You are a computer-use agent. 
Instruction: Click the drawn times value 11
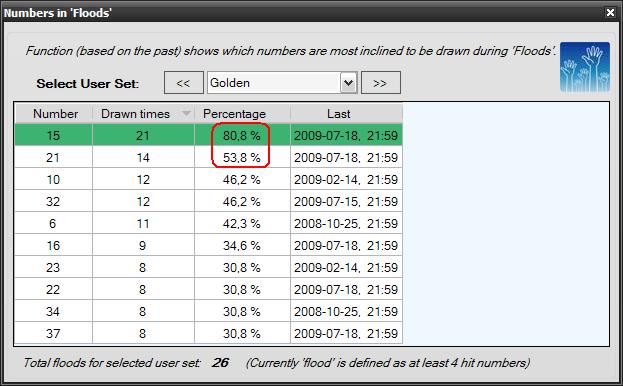point(143,224)
